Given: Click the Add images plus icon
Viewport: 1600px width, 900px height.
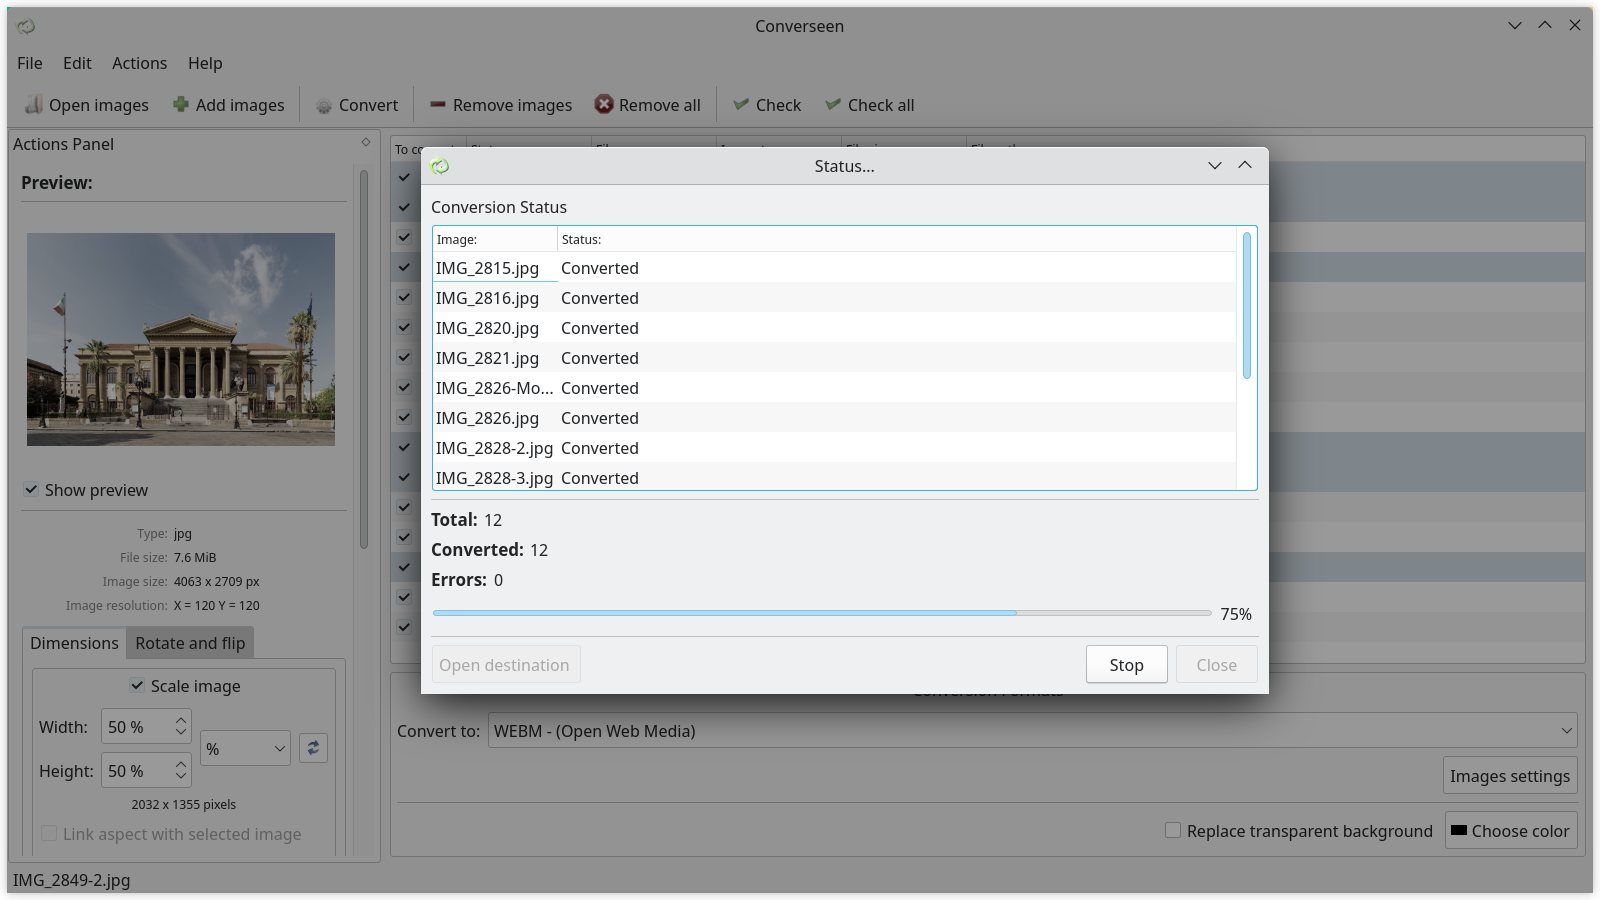Looking at the screenshot, I should pyautogui.click(x=181, y=104).
